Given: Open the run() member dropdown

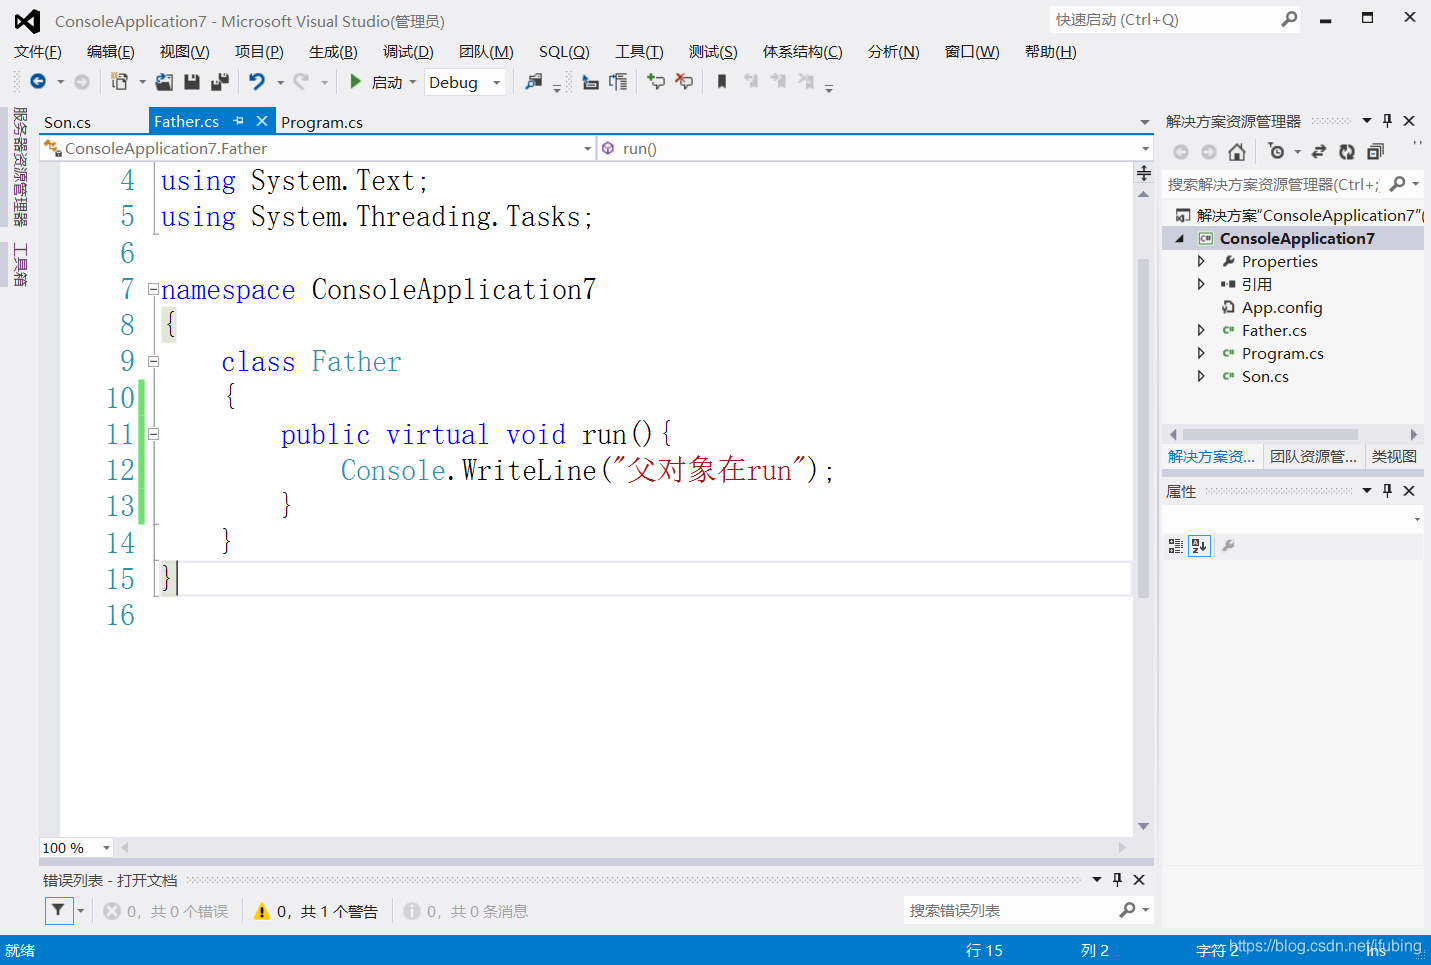Looking at the screenshot, I should (1145, 149).
